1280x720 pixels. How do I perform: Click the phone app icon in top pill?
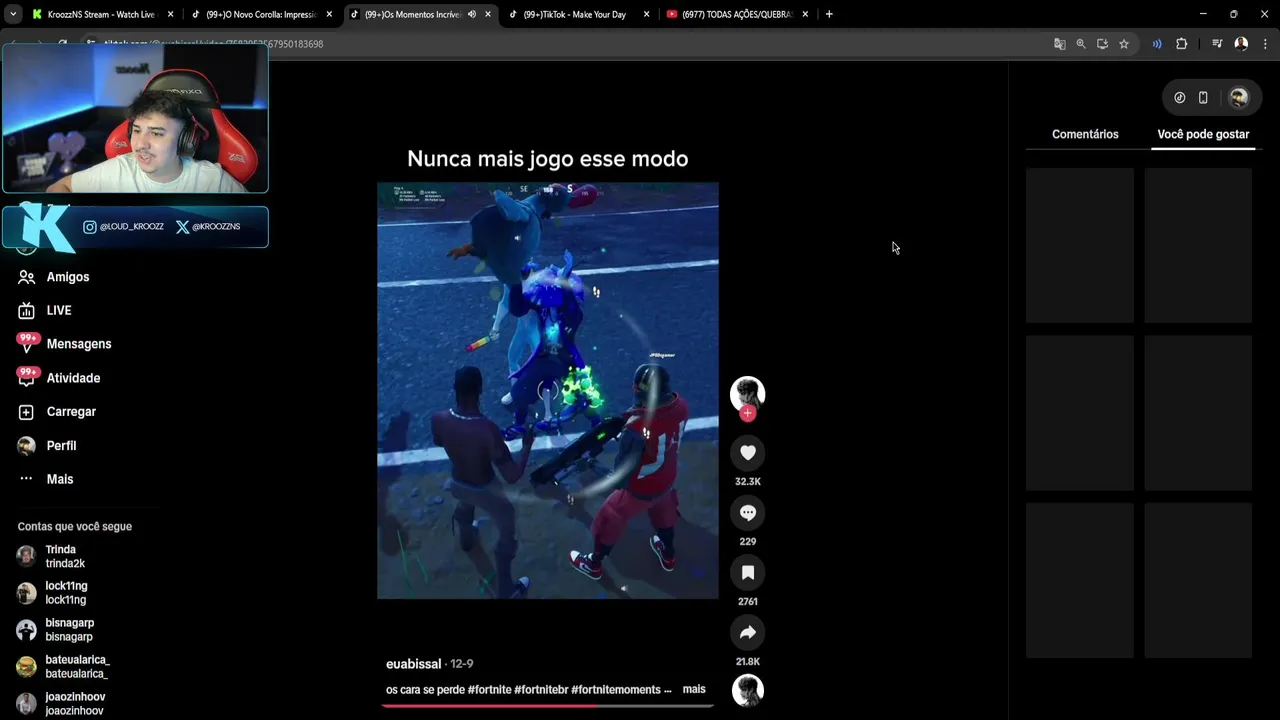coord(1203,98)
